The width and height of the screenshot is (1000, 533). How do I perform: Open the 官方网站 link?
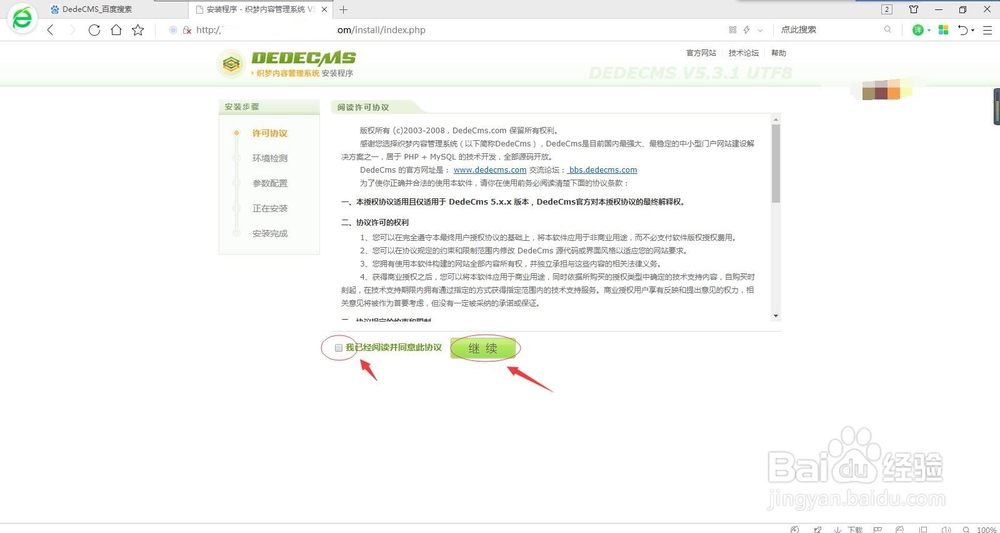pos(701,53)
